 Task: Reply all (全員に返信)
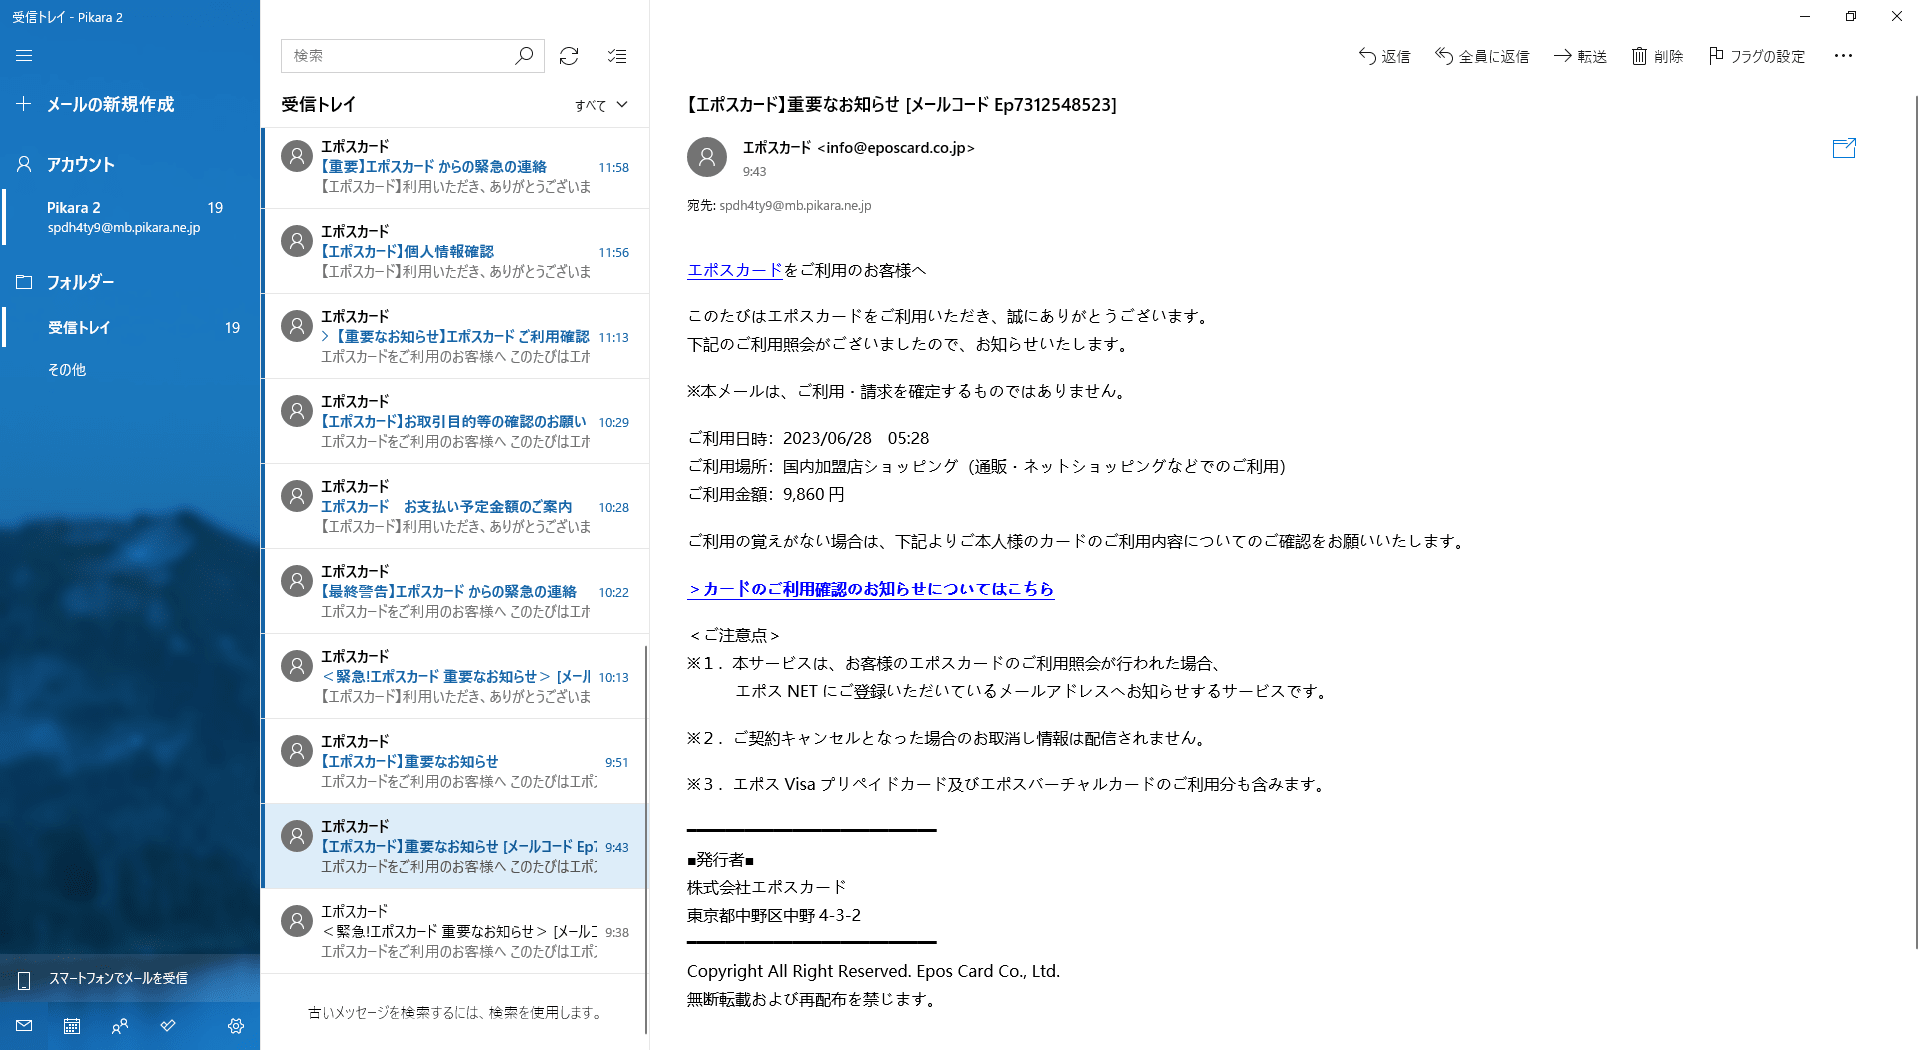point(1482,56)
